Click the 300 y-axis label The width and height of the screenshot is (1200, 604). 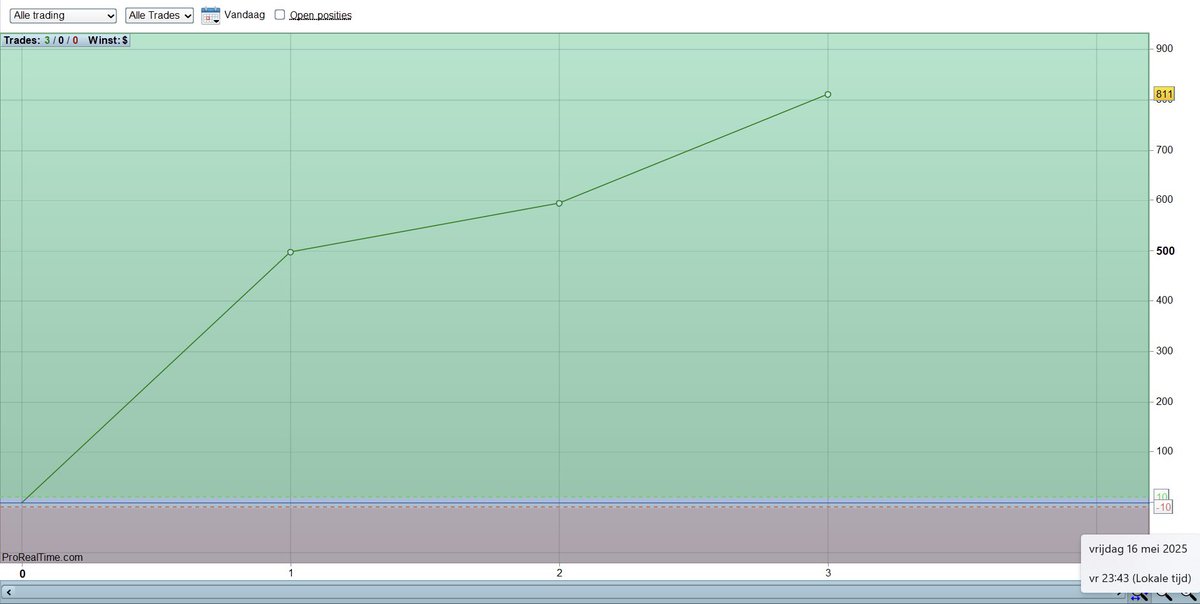(1164, 351)
